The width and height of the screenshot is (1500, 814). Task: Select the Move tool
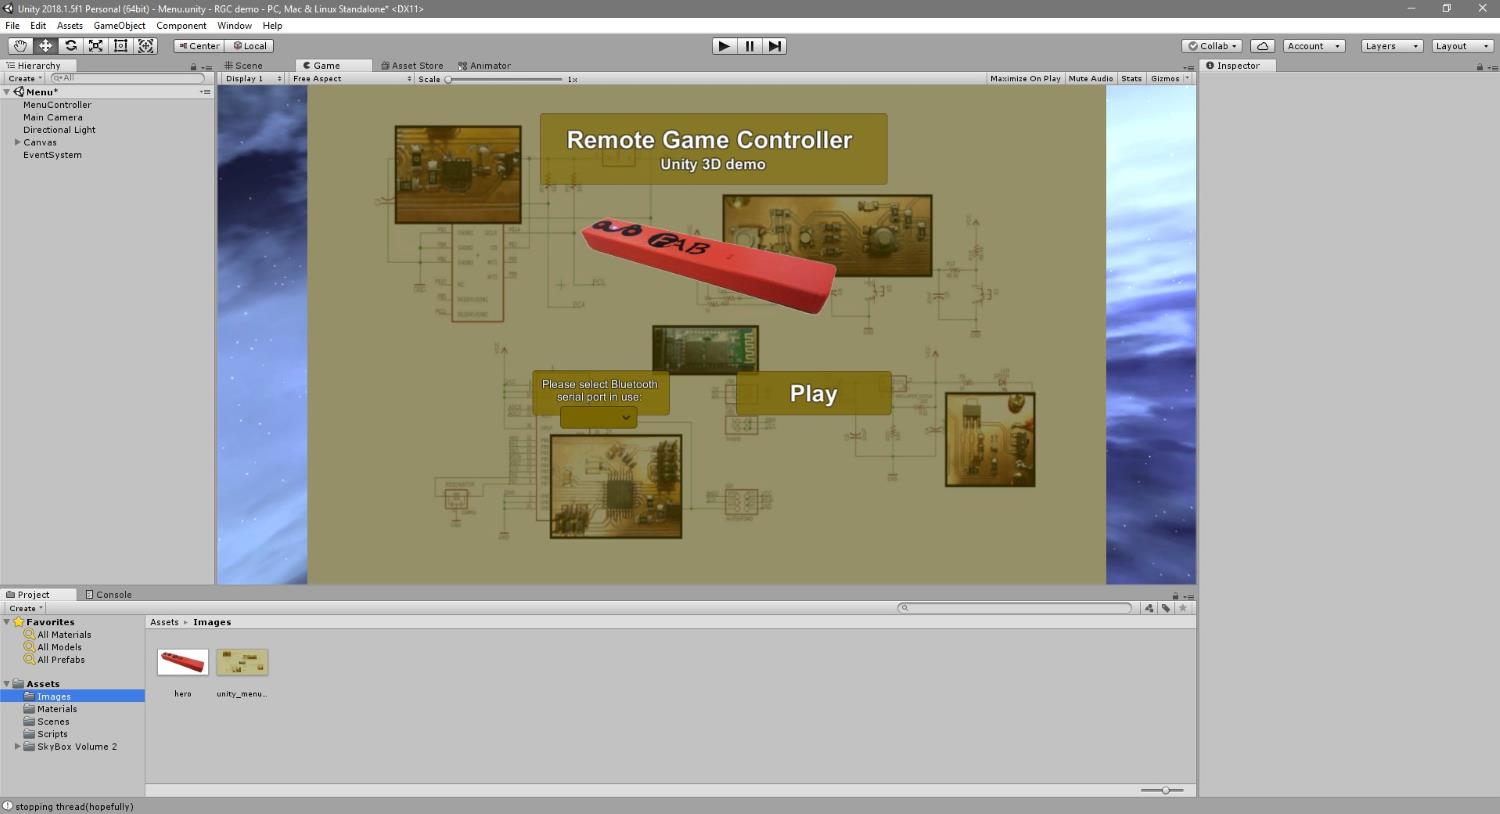tap(45, 46)
